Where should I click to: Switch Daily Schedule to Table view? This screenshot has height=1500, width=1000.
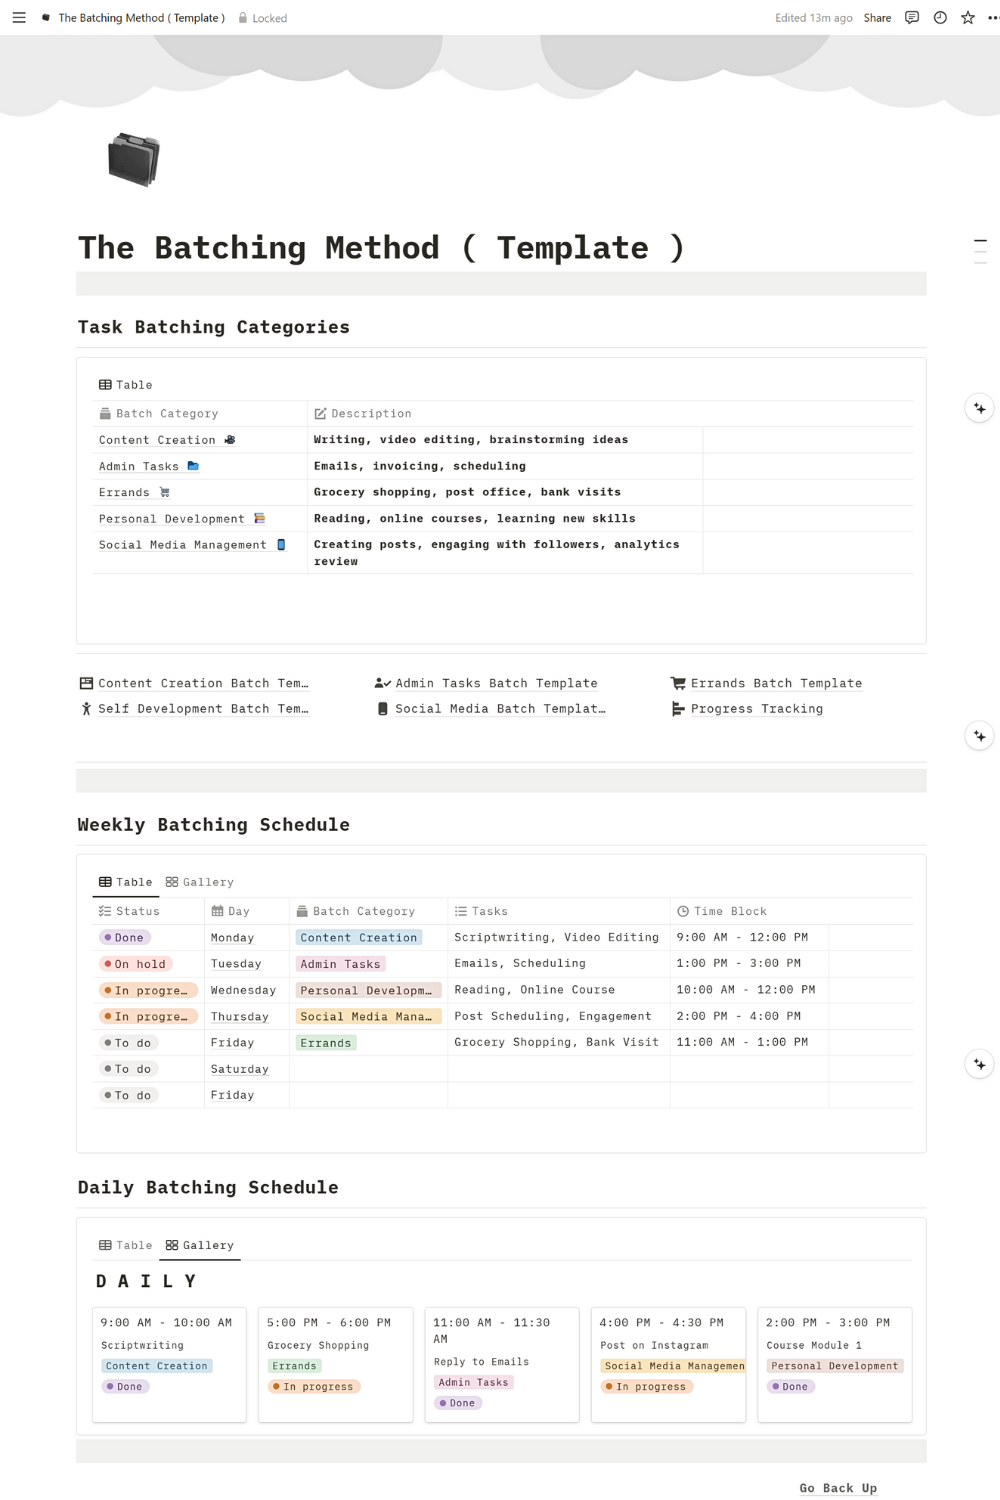point(126,1245)
